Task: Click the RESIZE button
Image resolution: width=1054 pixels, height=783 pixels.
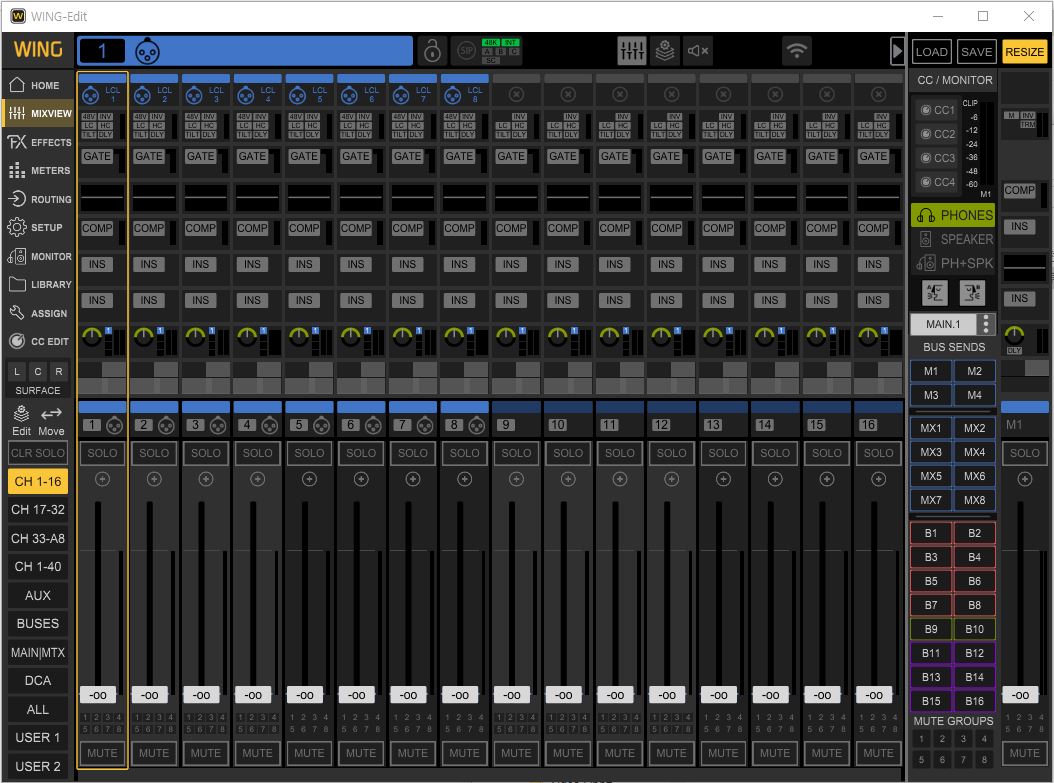Action: click(1024, 52)
